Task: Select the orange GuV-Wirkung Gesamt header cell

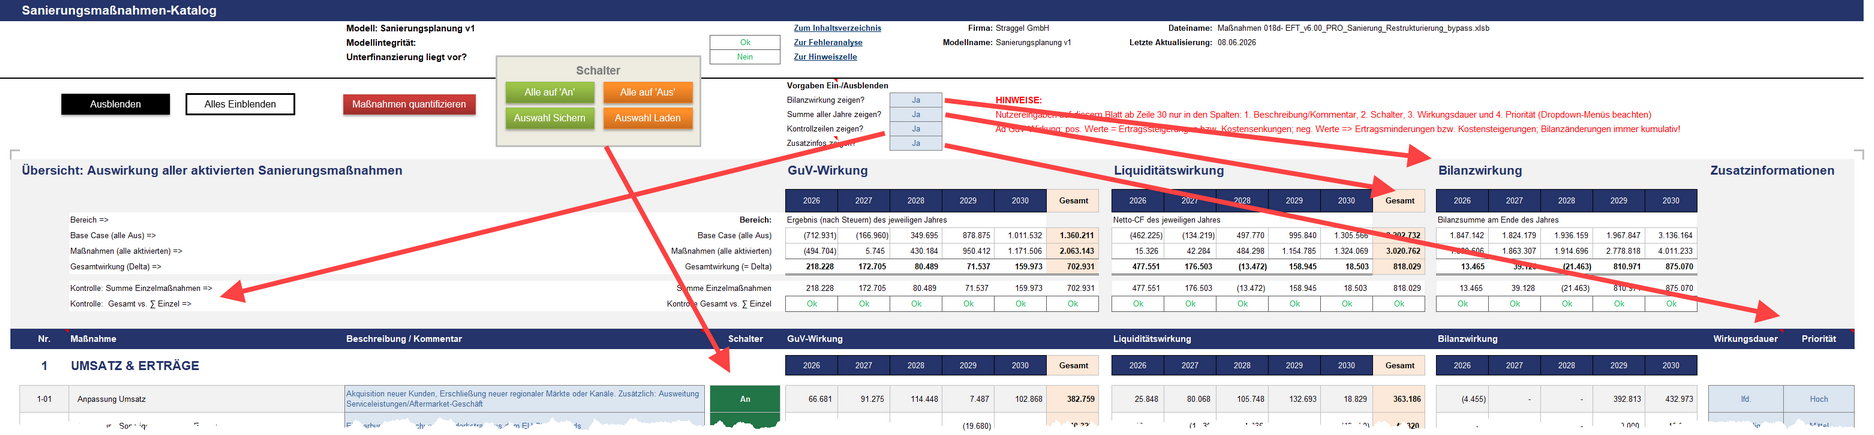Action: coord(1074,201)
